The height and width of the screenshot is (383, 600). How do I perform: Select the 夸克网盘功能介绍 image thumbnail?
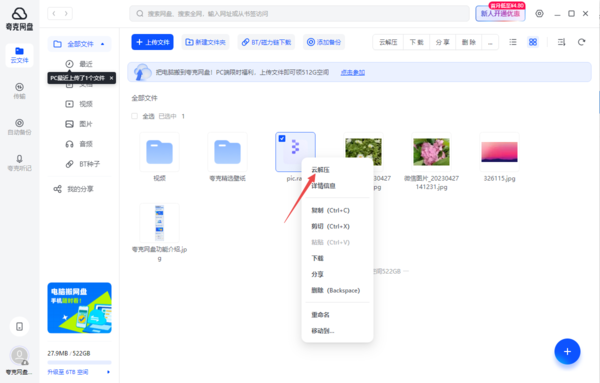pyautogui.click(x=160, y=223)
